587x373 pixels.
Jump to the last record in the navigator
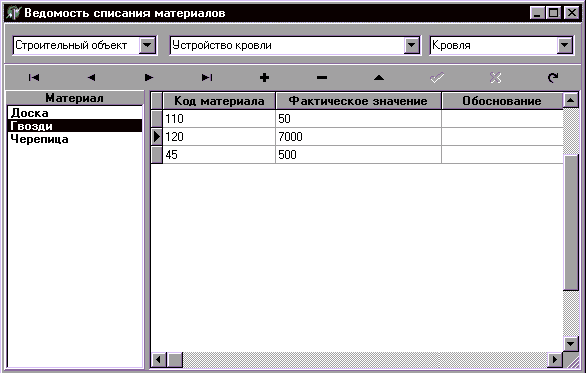click(207, 78)
